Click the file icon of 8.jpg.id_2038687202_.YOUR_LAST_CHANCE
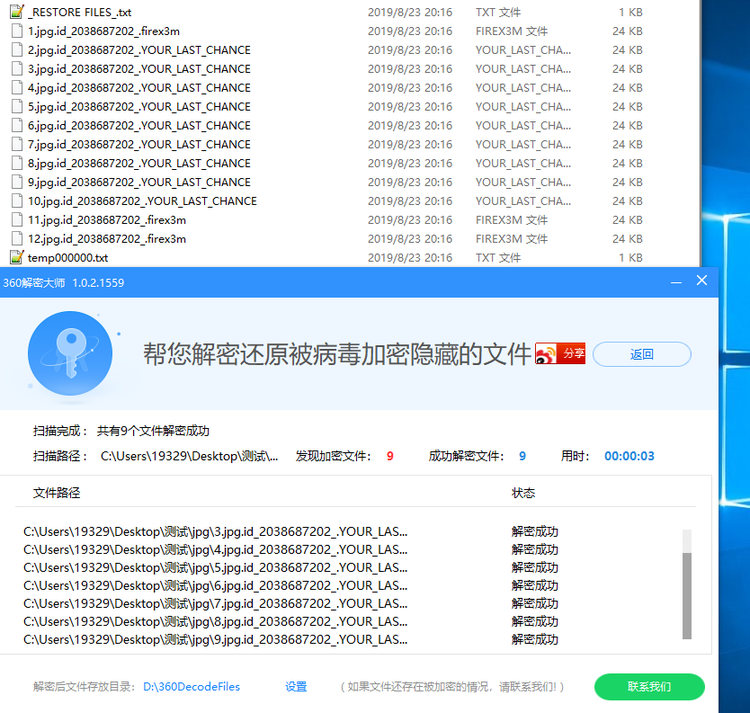This screenshot has height=713, width=750. pos(17,163)
